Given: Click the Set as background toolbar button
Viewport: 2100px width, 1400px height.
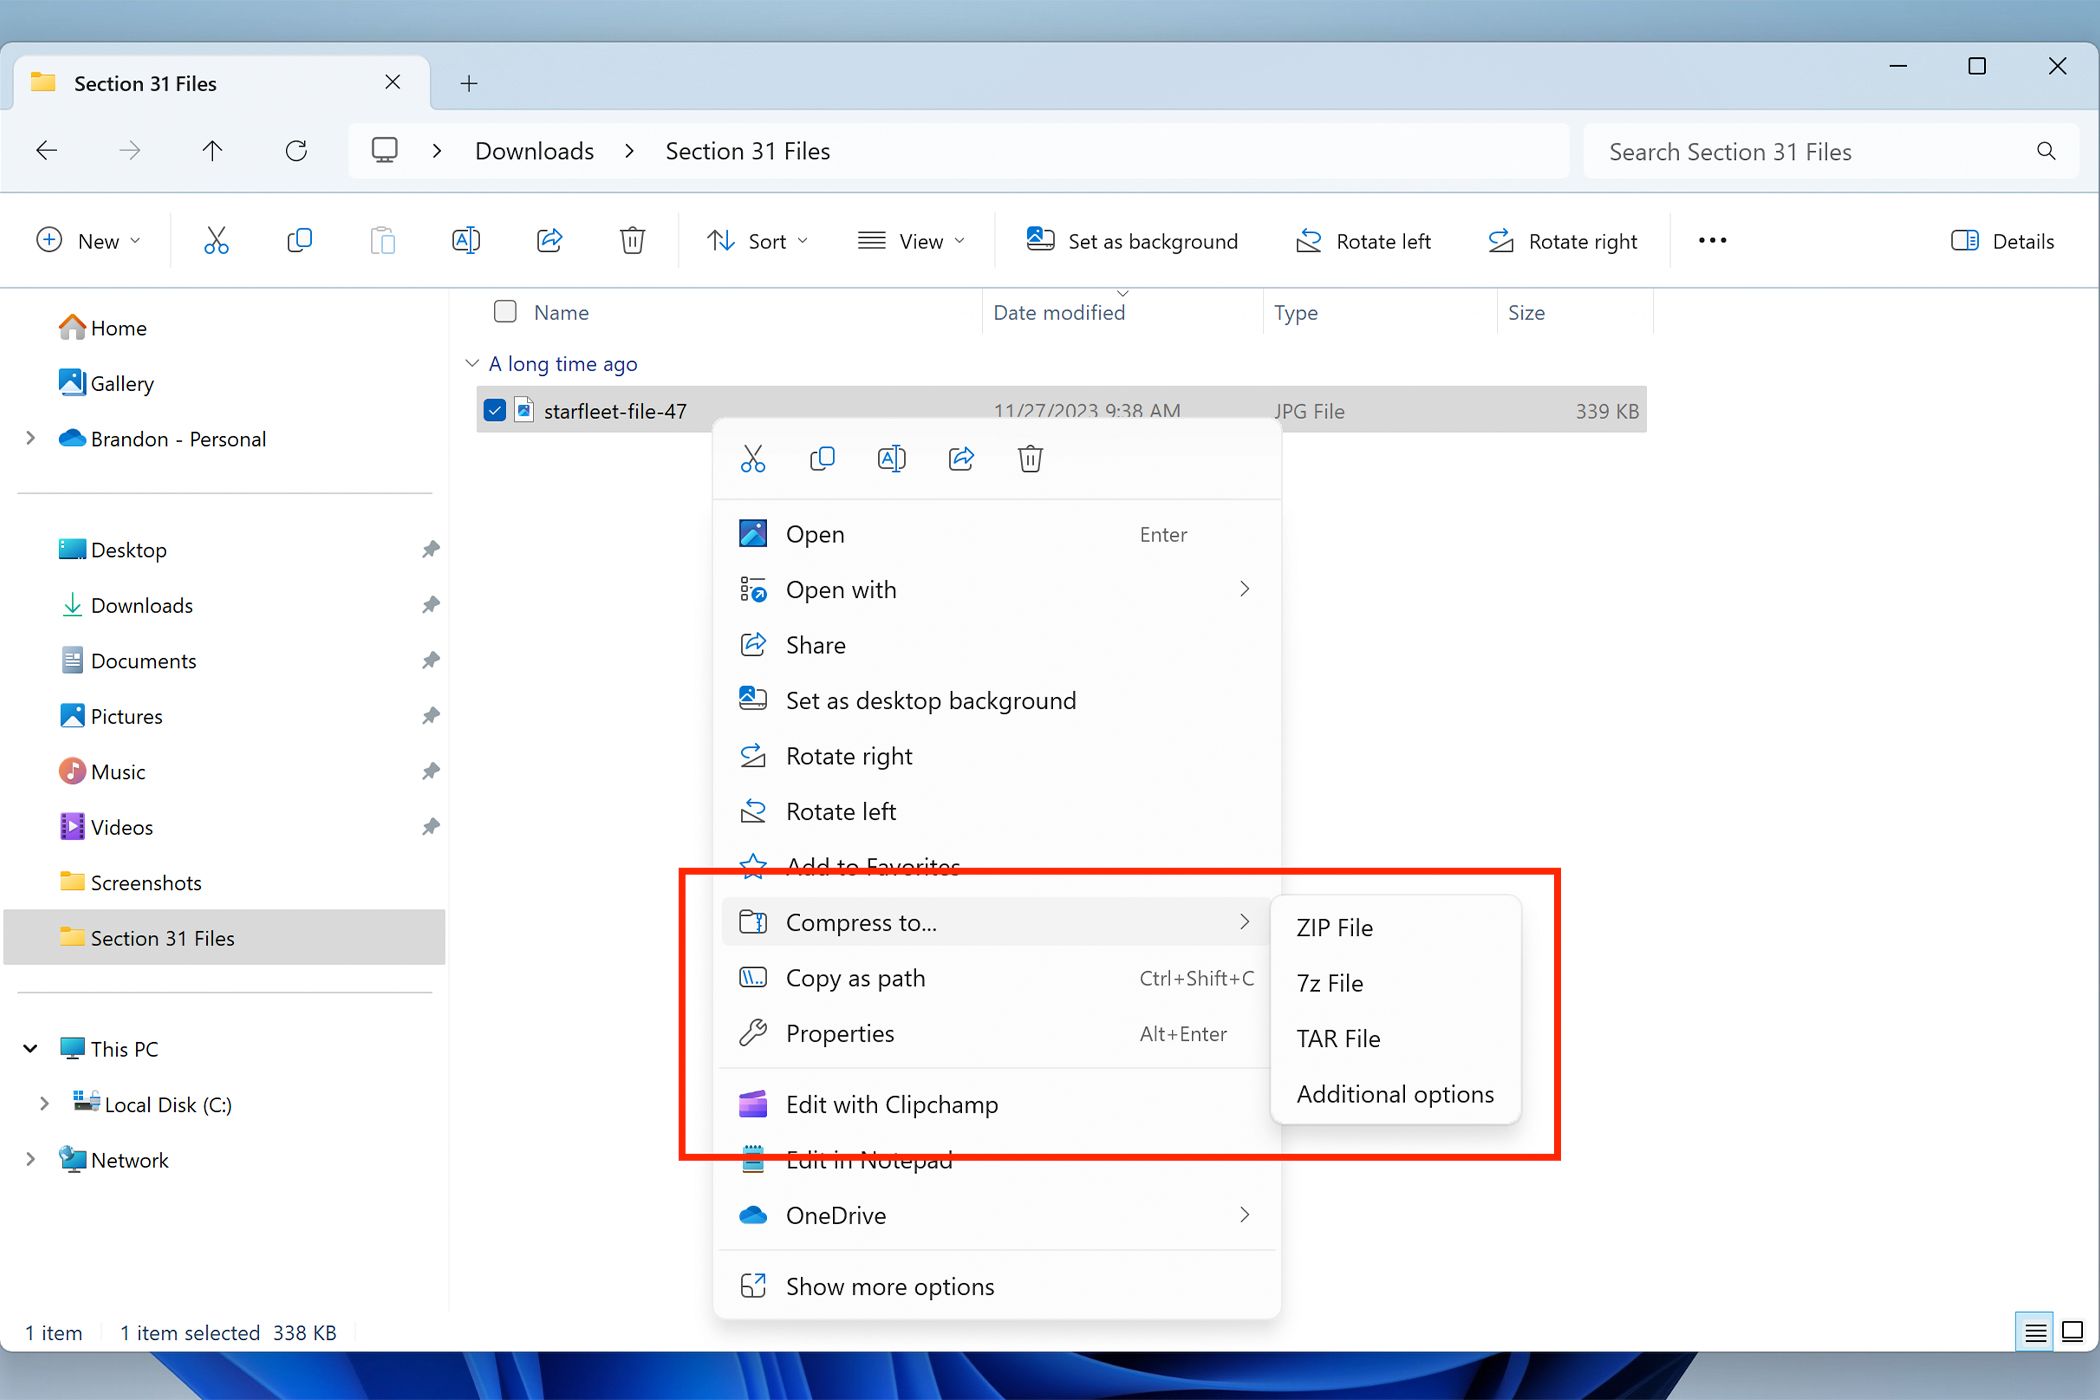Looking at the screenshot, I should coord(1132,240).
